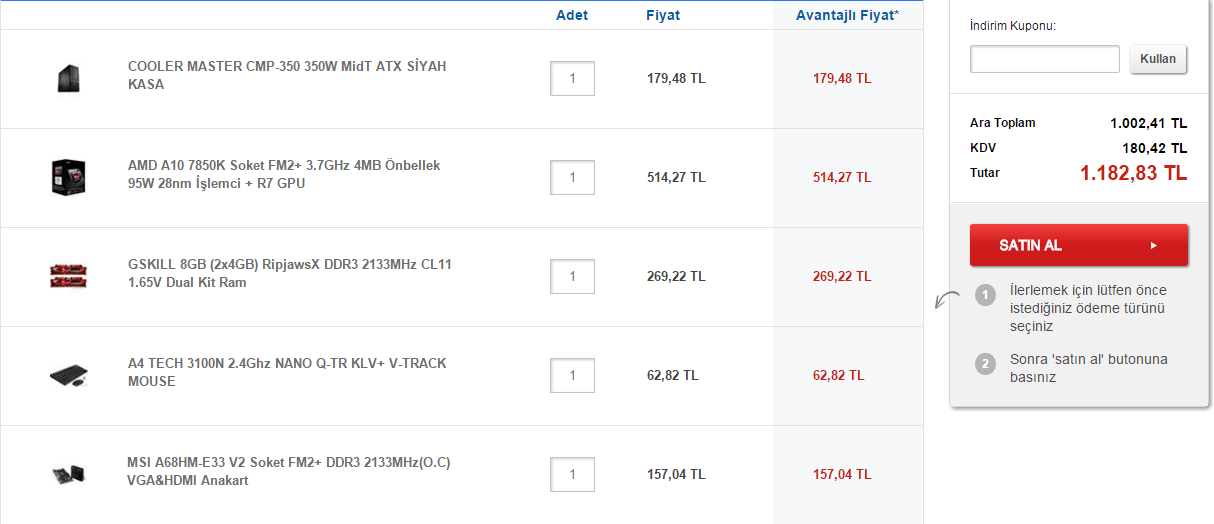Image resolution: width=1214 pixels, height=524 pixels.
Task: Click the red SATIN AL button
Action: (x=1078, y=245)
